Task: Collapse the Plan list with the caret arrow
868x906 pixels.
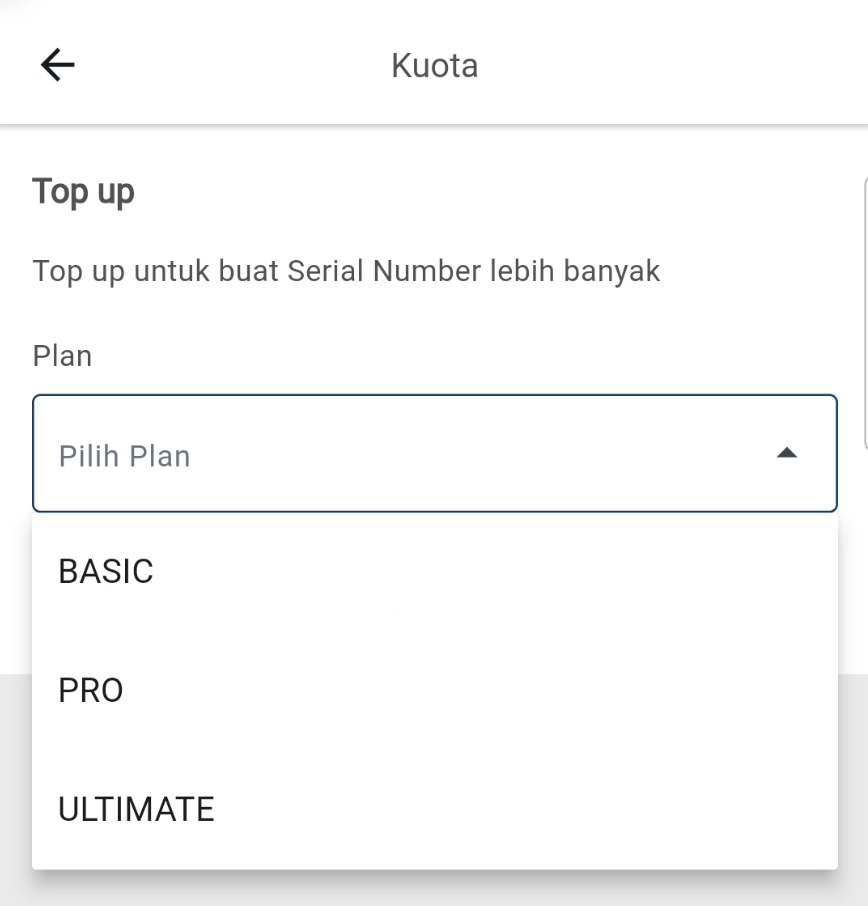Action: click(x=787, y=455)
